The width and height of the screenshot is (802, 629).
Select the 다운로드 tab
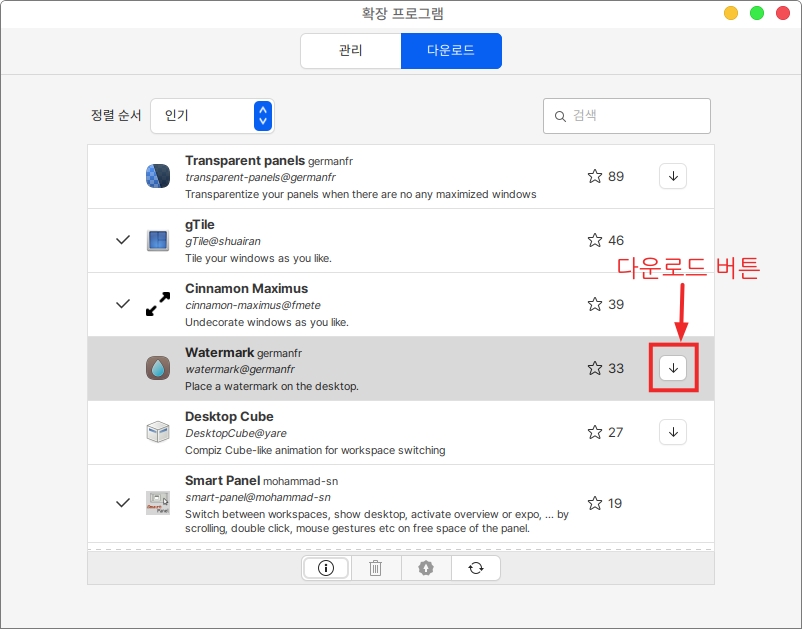tap(451, 51)
